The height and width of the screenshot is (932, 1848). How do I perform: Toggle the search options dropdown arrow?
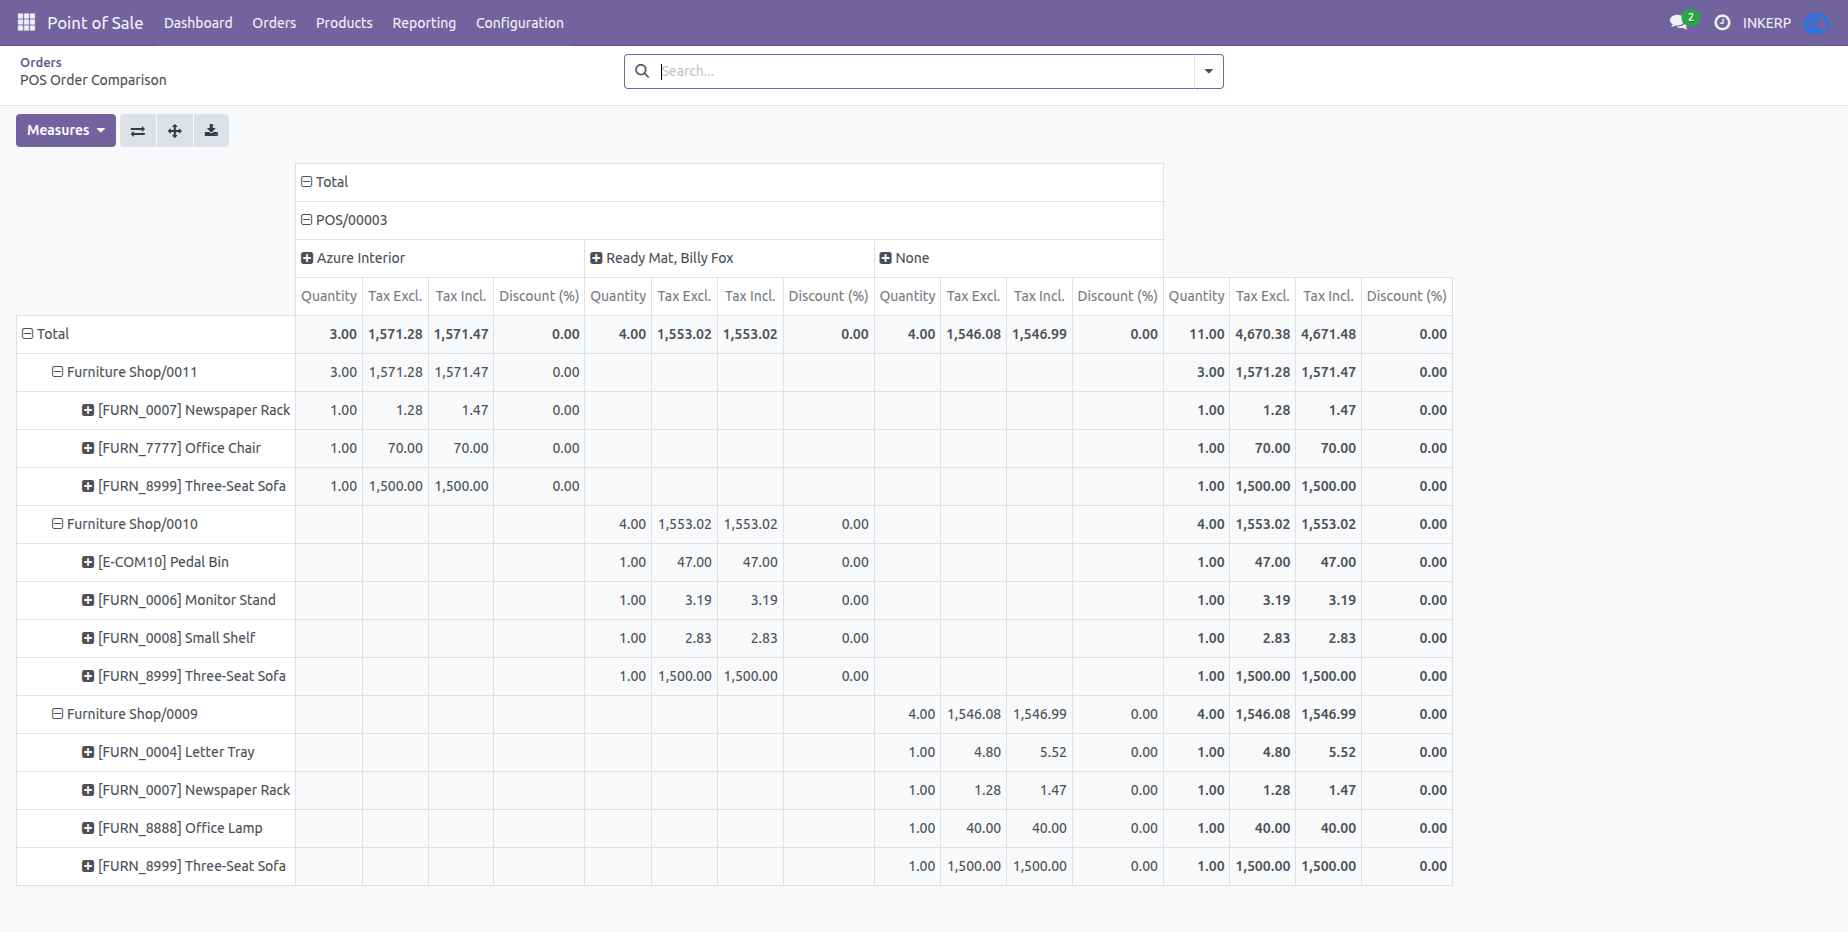pos(1208,71)
